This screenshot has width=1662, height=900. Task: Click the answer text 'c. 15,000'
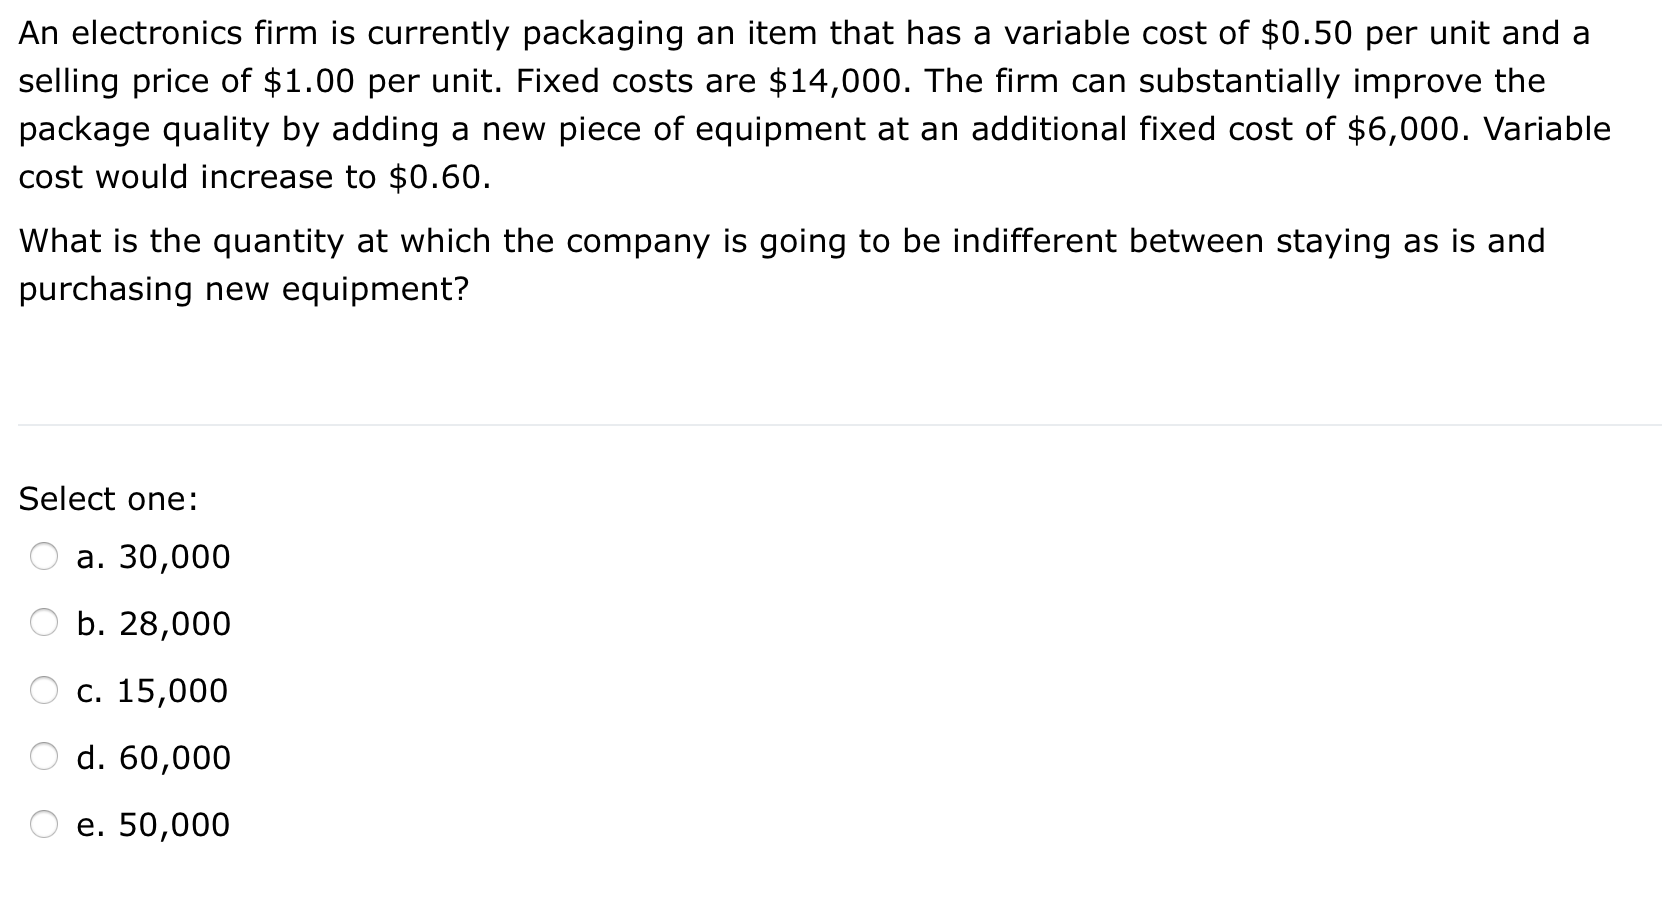(x=150, y=690)
